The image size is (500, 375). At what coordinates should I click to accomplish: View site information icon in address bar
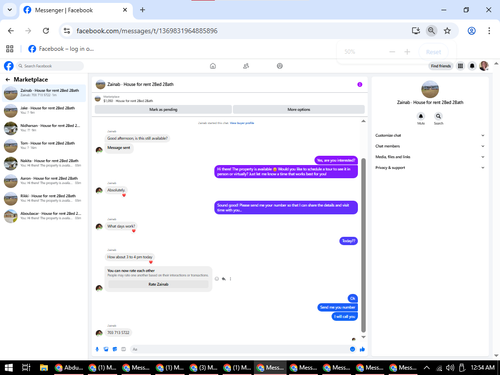click(67, 31)
